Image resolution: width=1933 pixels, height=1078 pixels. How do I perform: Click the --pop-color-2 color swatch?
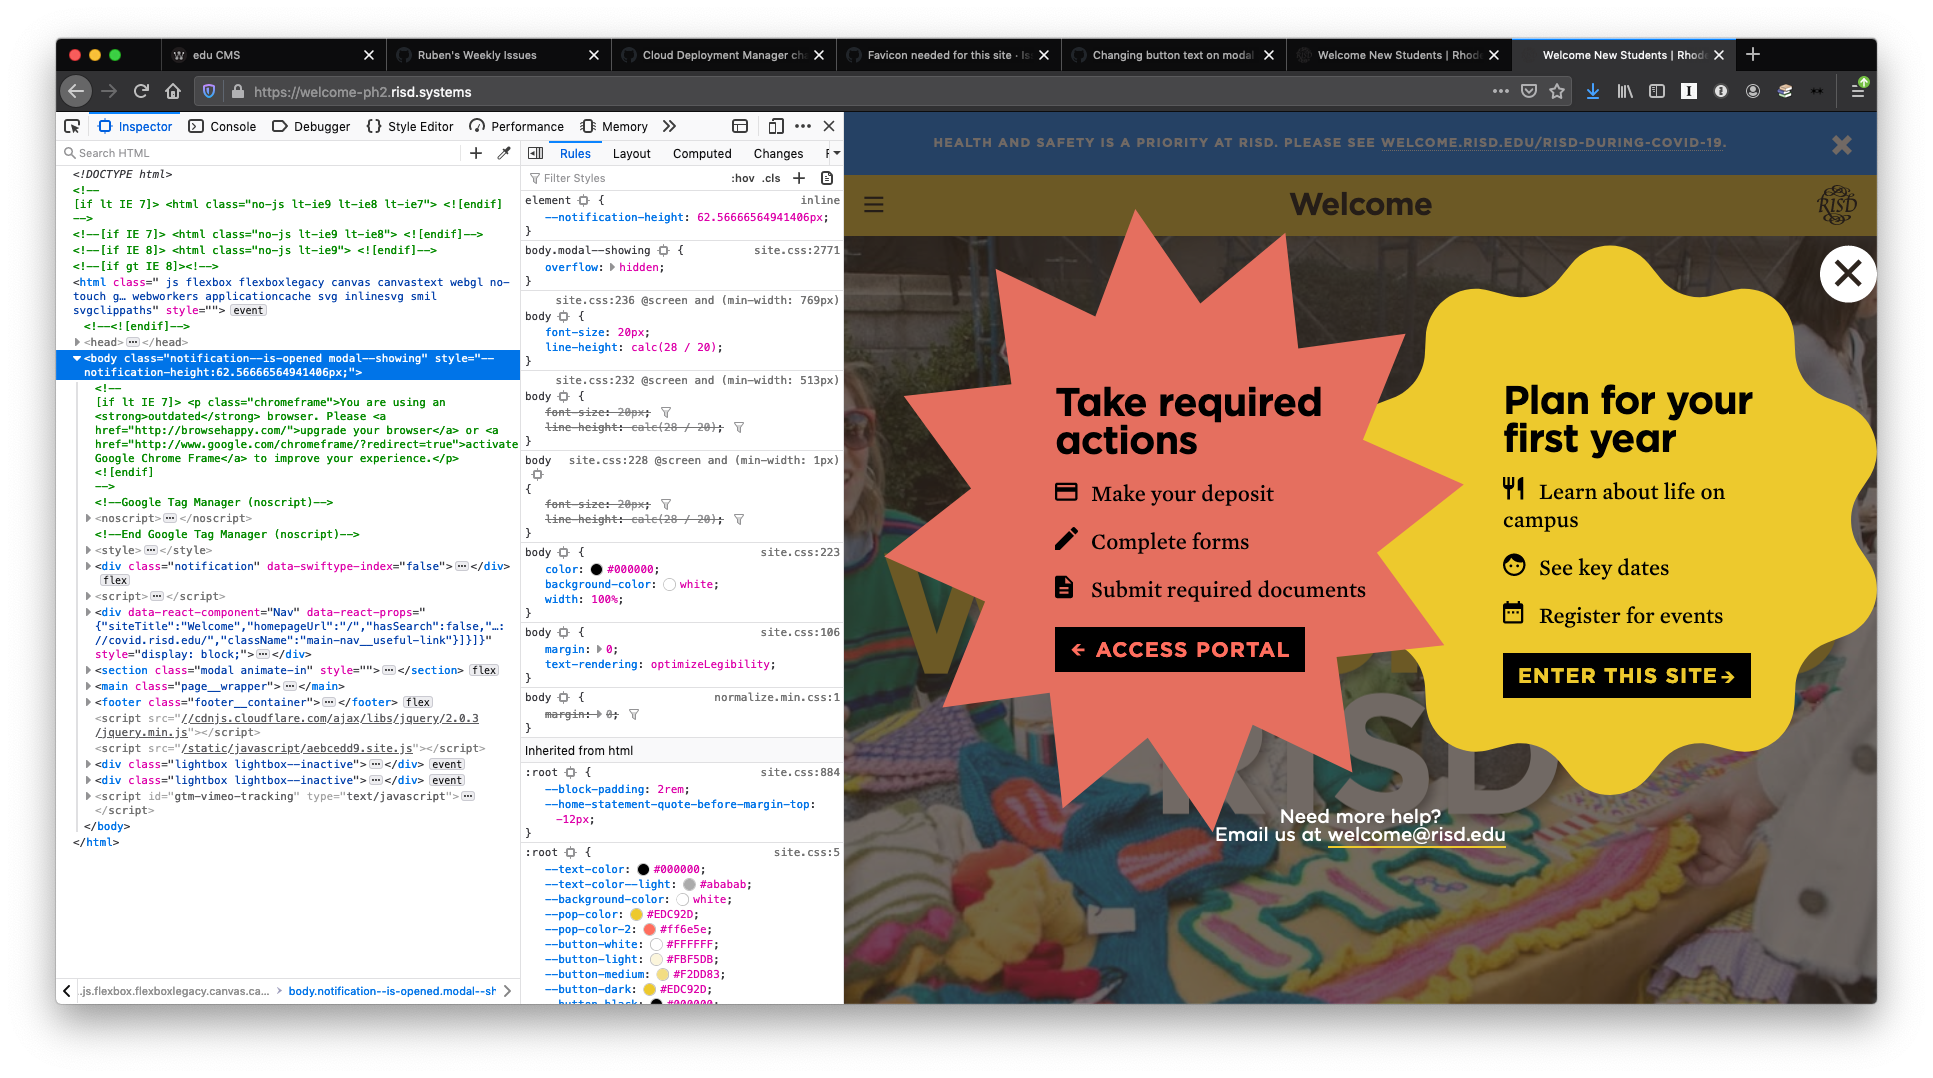(651, 929)
